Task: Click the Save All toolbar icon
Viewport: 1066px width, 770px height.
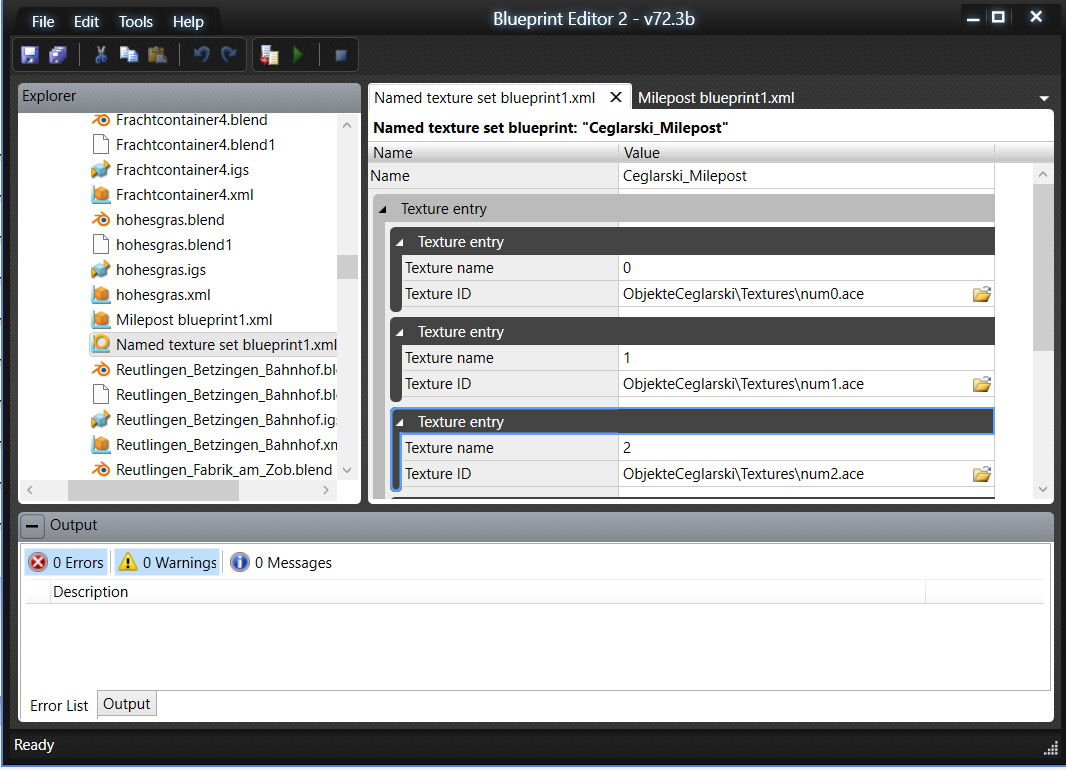Action: pyautogui.click(x=58, y=55)
